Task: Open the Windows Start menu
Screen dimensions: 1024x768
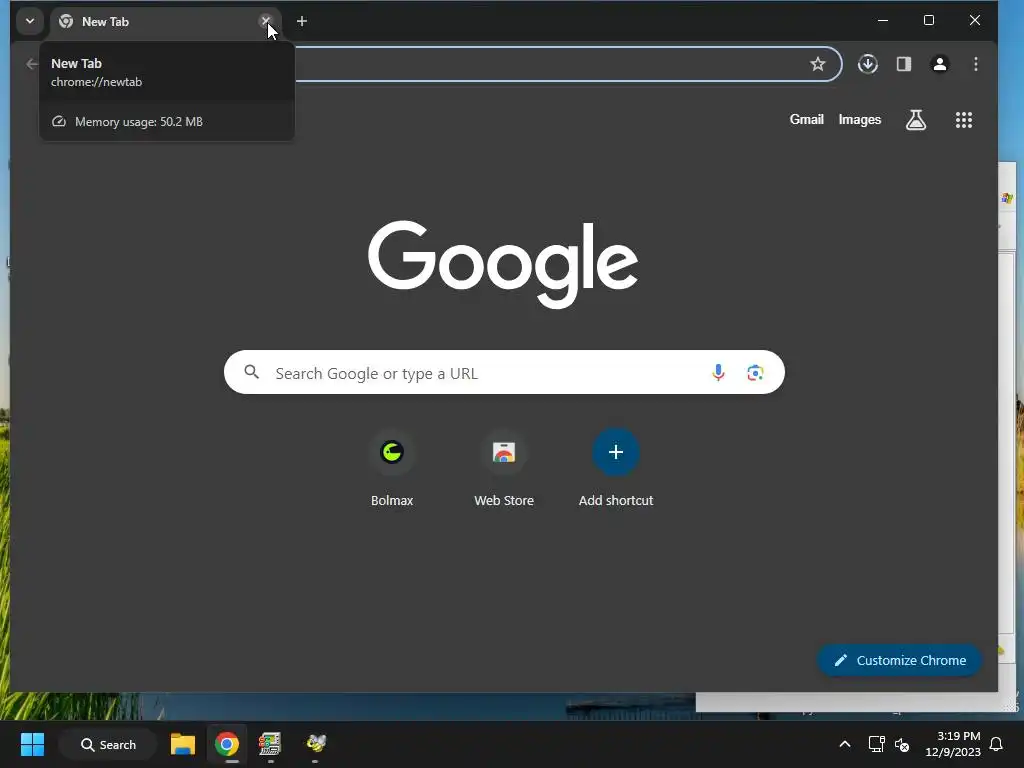Action: pos(32,744)
